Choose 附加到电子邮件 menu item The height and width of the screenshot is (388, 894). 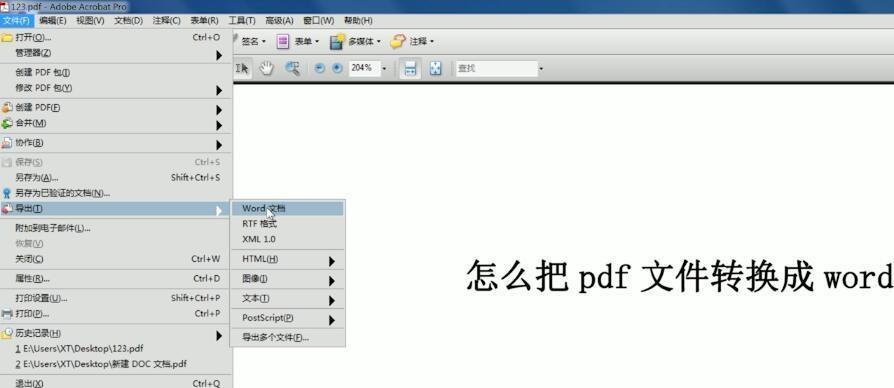[116, 228]
